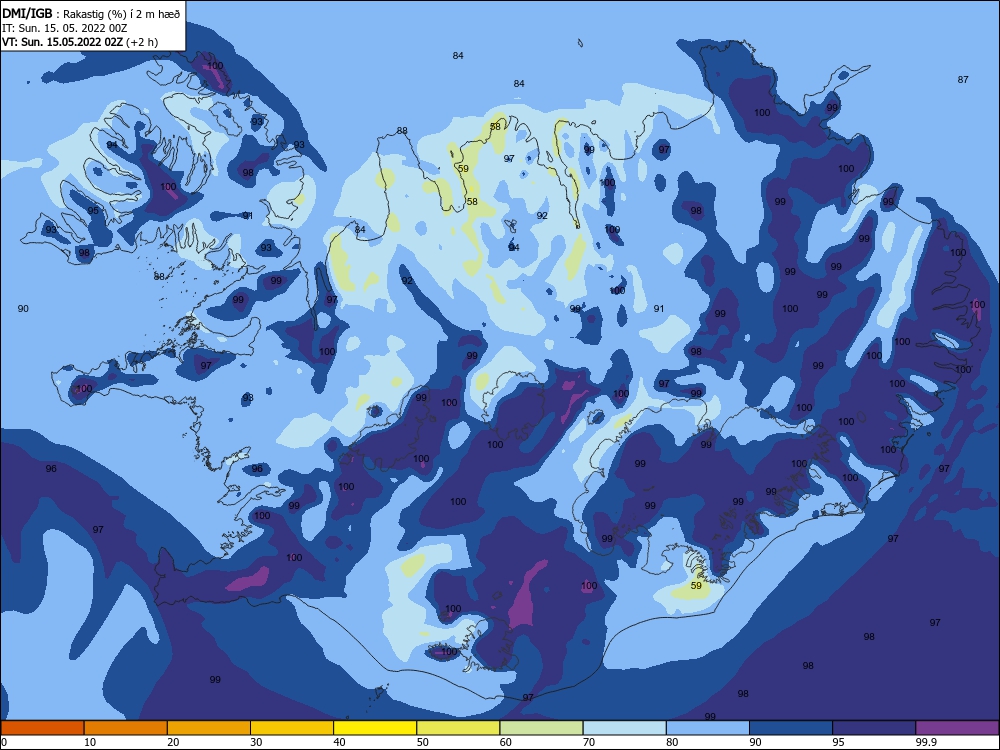The width and height of the screenshot is (1000, 750).
Task: Pick the dark navy 95–99.9 legend swatch
Action: 874,728
